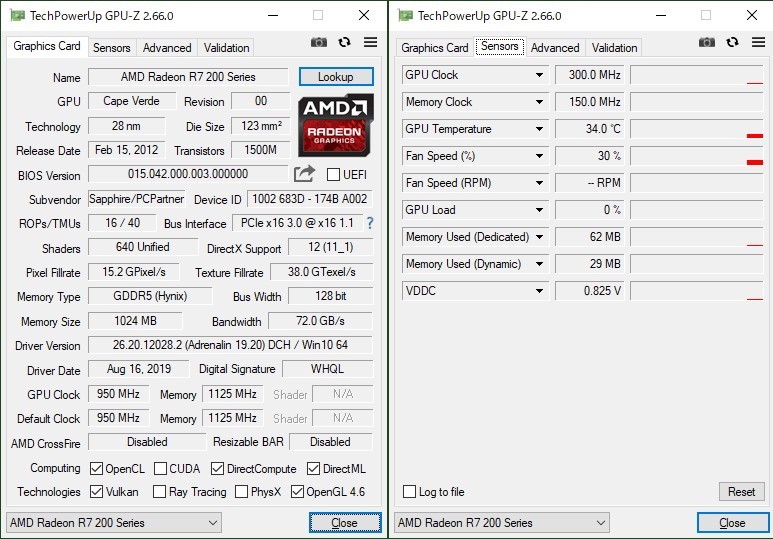Open the Fan Speed (RPM) sensor dropdown
This screenshot has height=539, width=773.
[539, 183]
